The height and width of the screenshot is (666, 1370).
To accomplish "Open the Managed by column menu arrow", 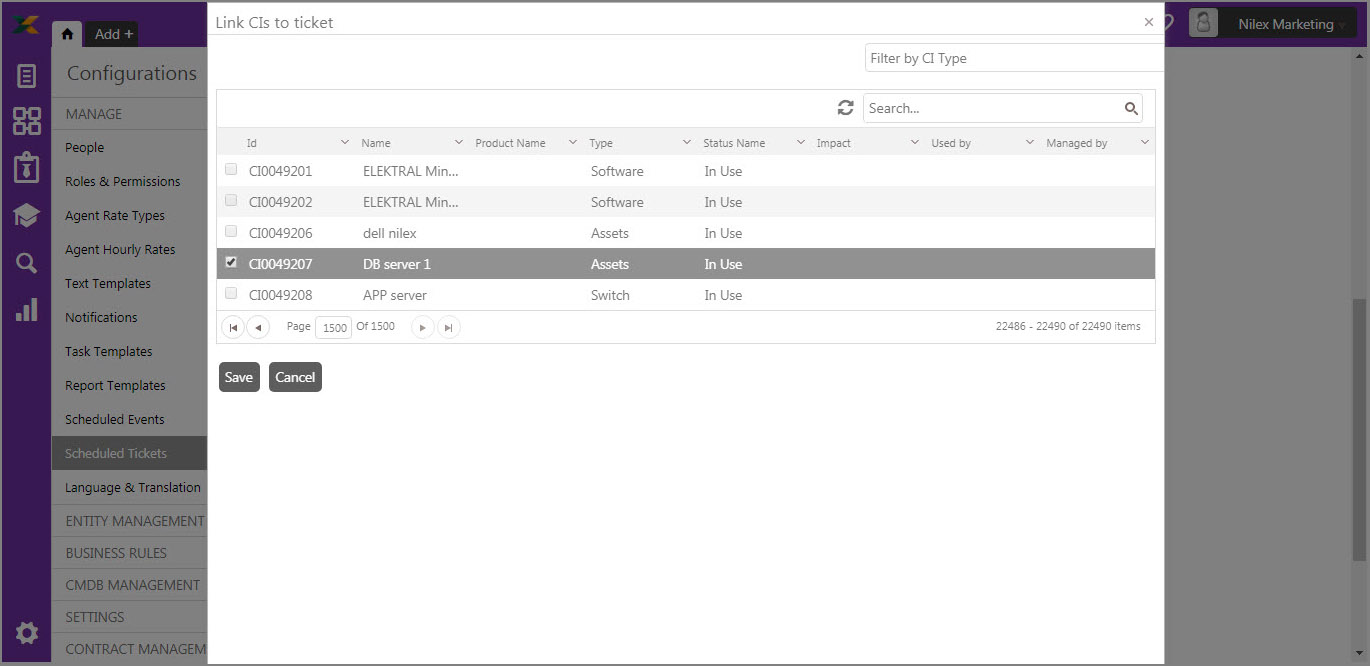I will point(1145,142).
